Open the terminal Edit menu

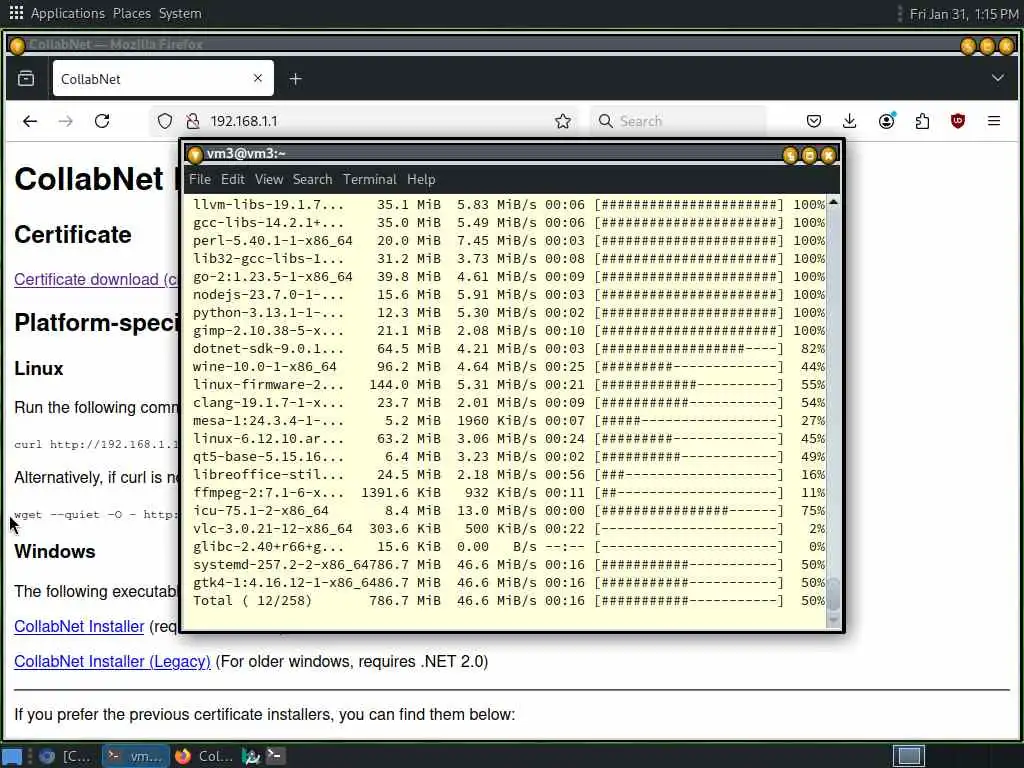[x=232, y=180]
